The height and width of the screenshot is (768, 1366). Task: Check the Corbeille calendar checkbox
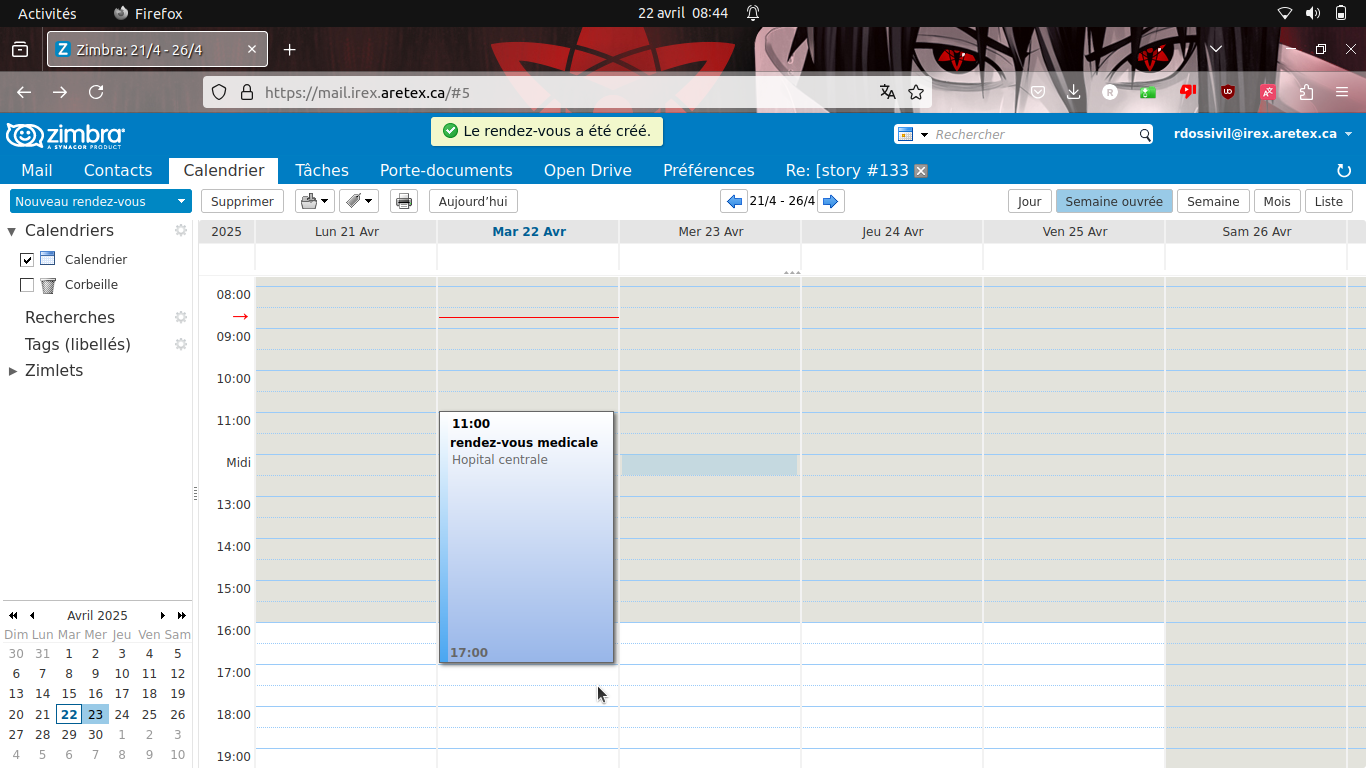[x=27, y=285]
